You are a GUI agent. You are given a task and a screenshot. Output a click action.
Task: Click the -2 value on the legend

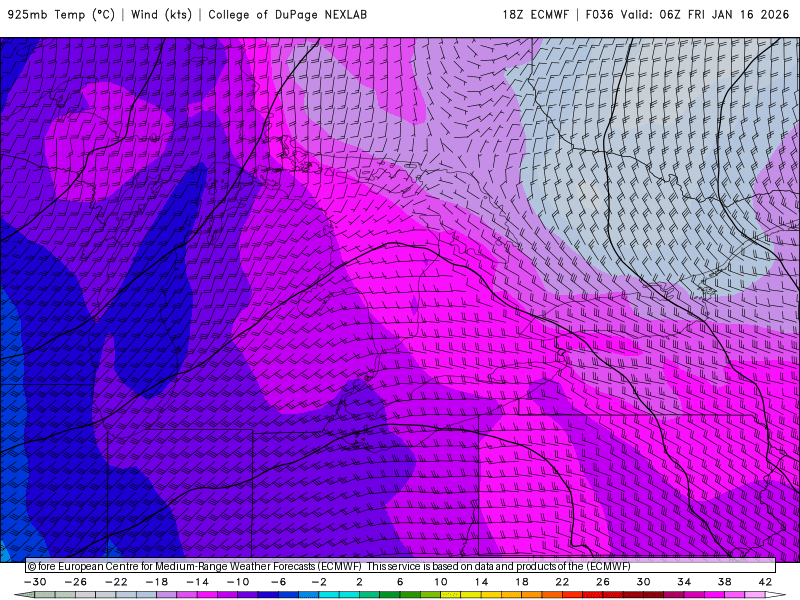pos(319,582)
